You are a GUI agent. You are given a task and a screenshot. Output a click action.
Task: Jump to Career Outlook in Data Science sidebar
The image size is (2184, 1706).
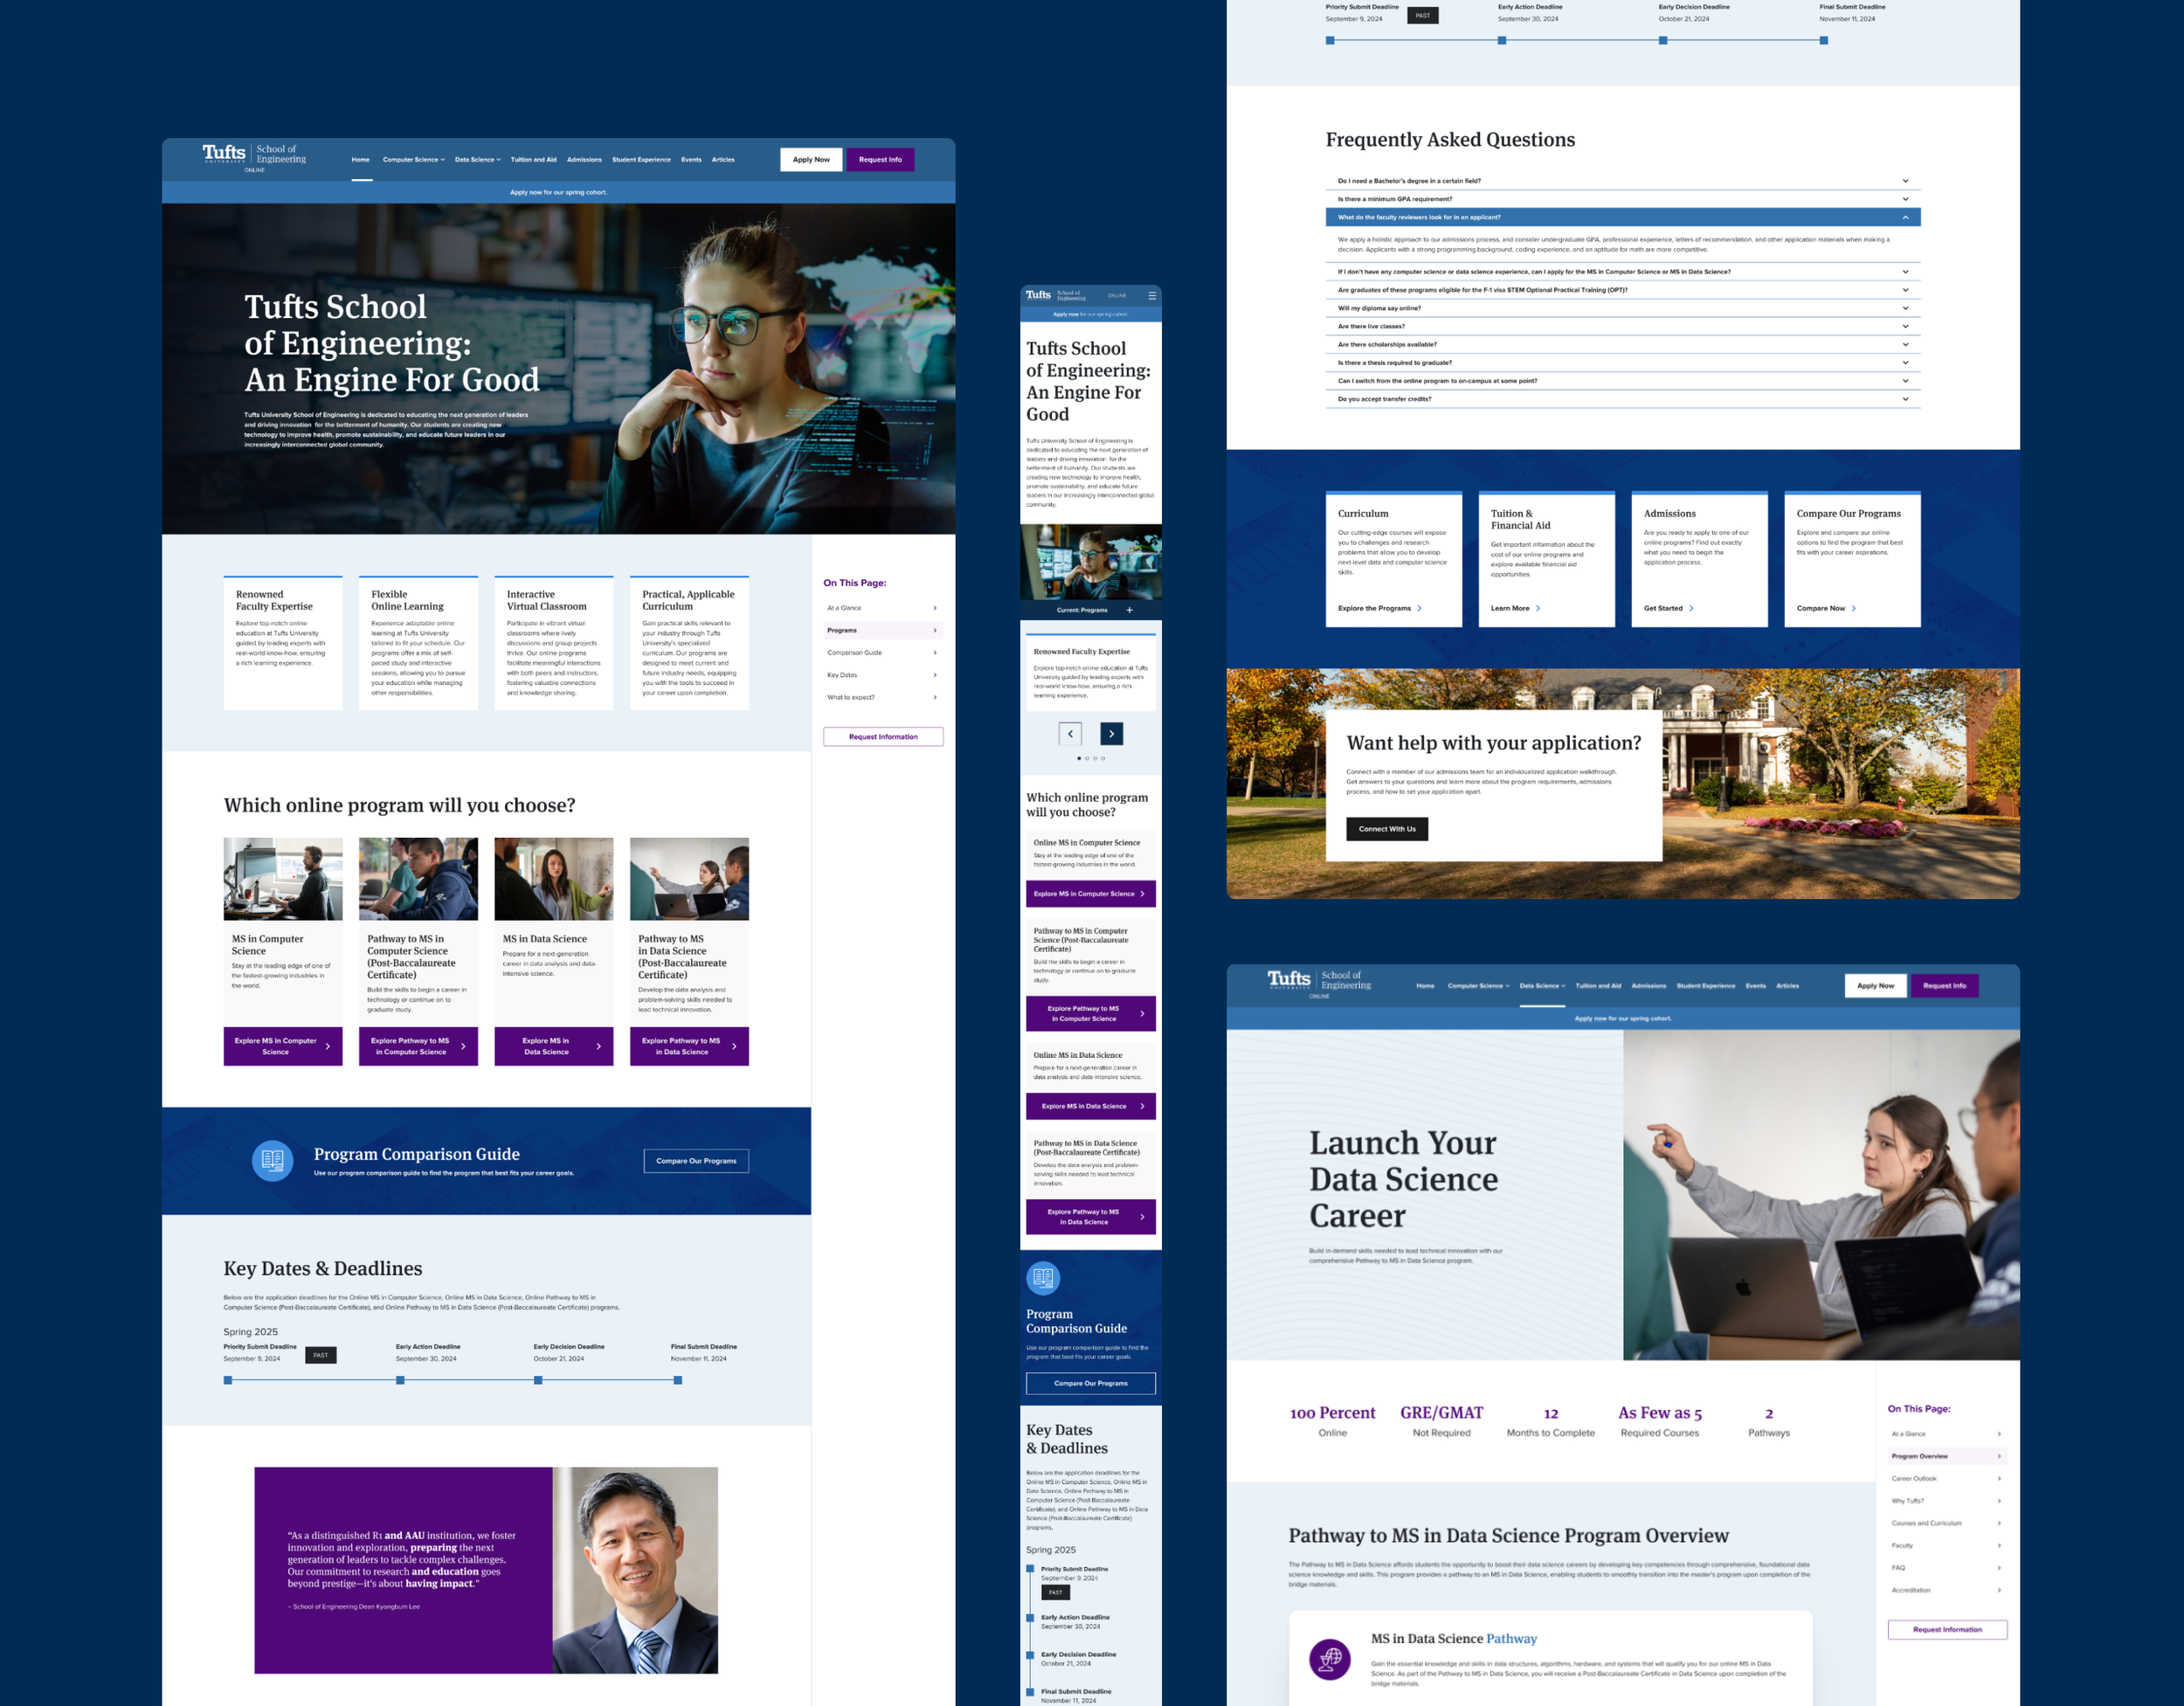coord(1947,1479)
